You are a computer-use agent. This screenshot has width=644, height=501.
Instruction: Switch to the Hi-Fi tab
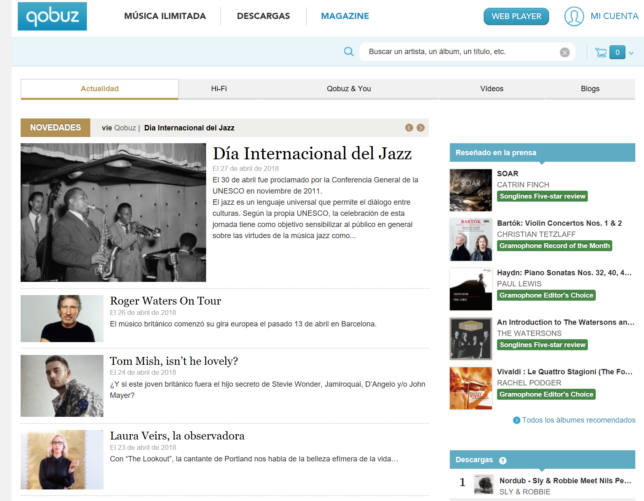point(219,89)
